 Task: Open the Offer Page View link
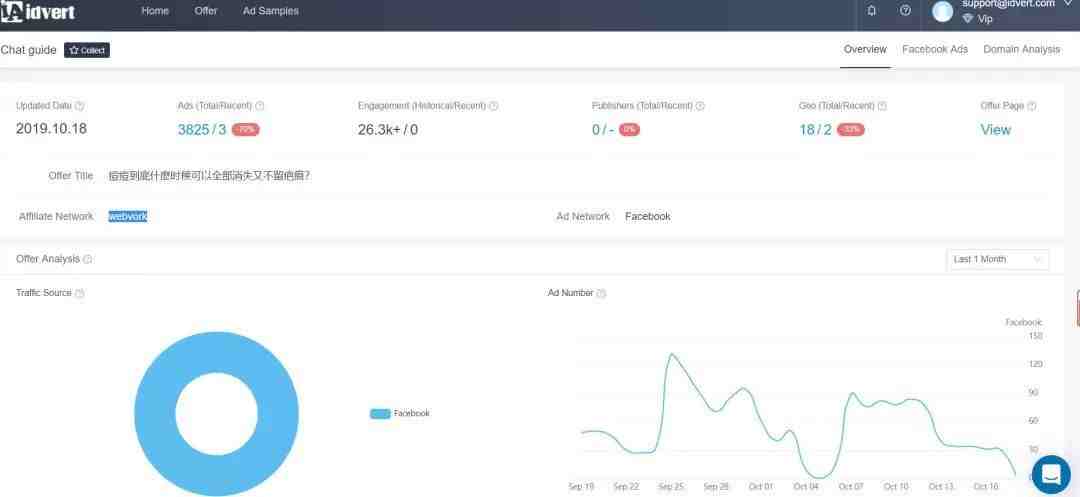995,130
